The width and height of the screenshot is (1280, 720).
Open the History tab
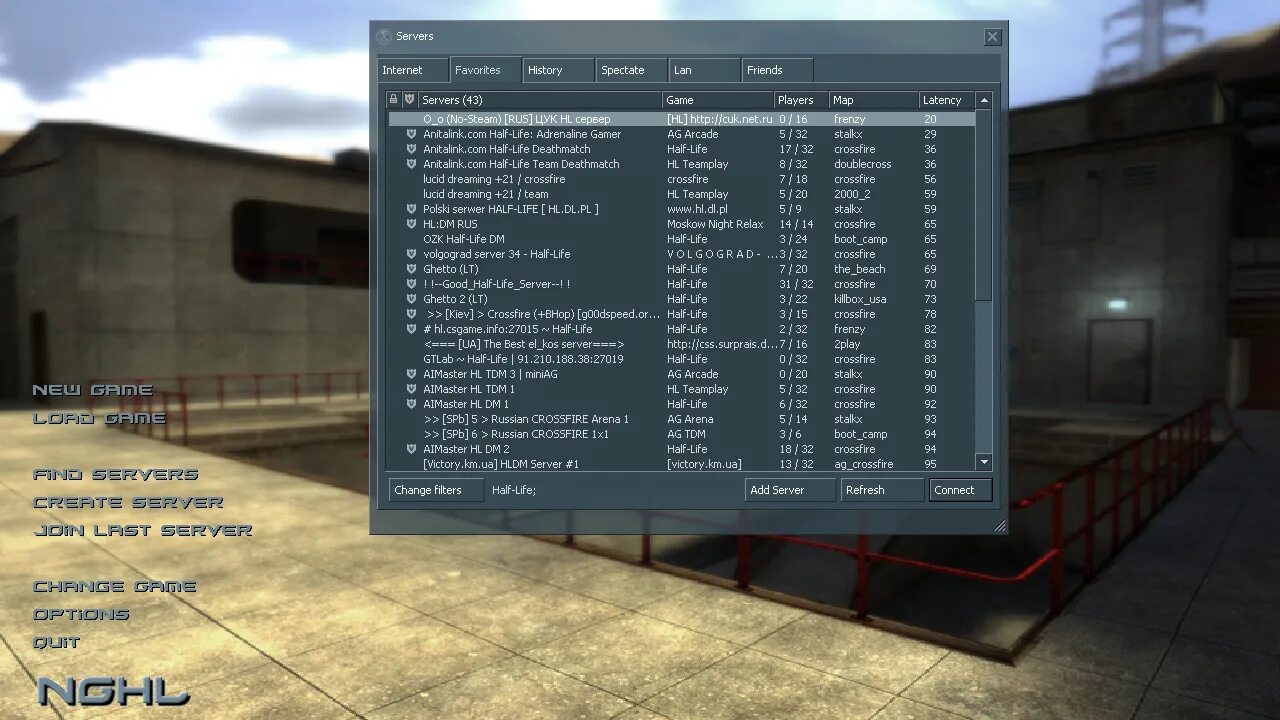[x=559, y=70]
